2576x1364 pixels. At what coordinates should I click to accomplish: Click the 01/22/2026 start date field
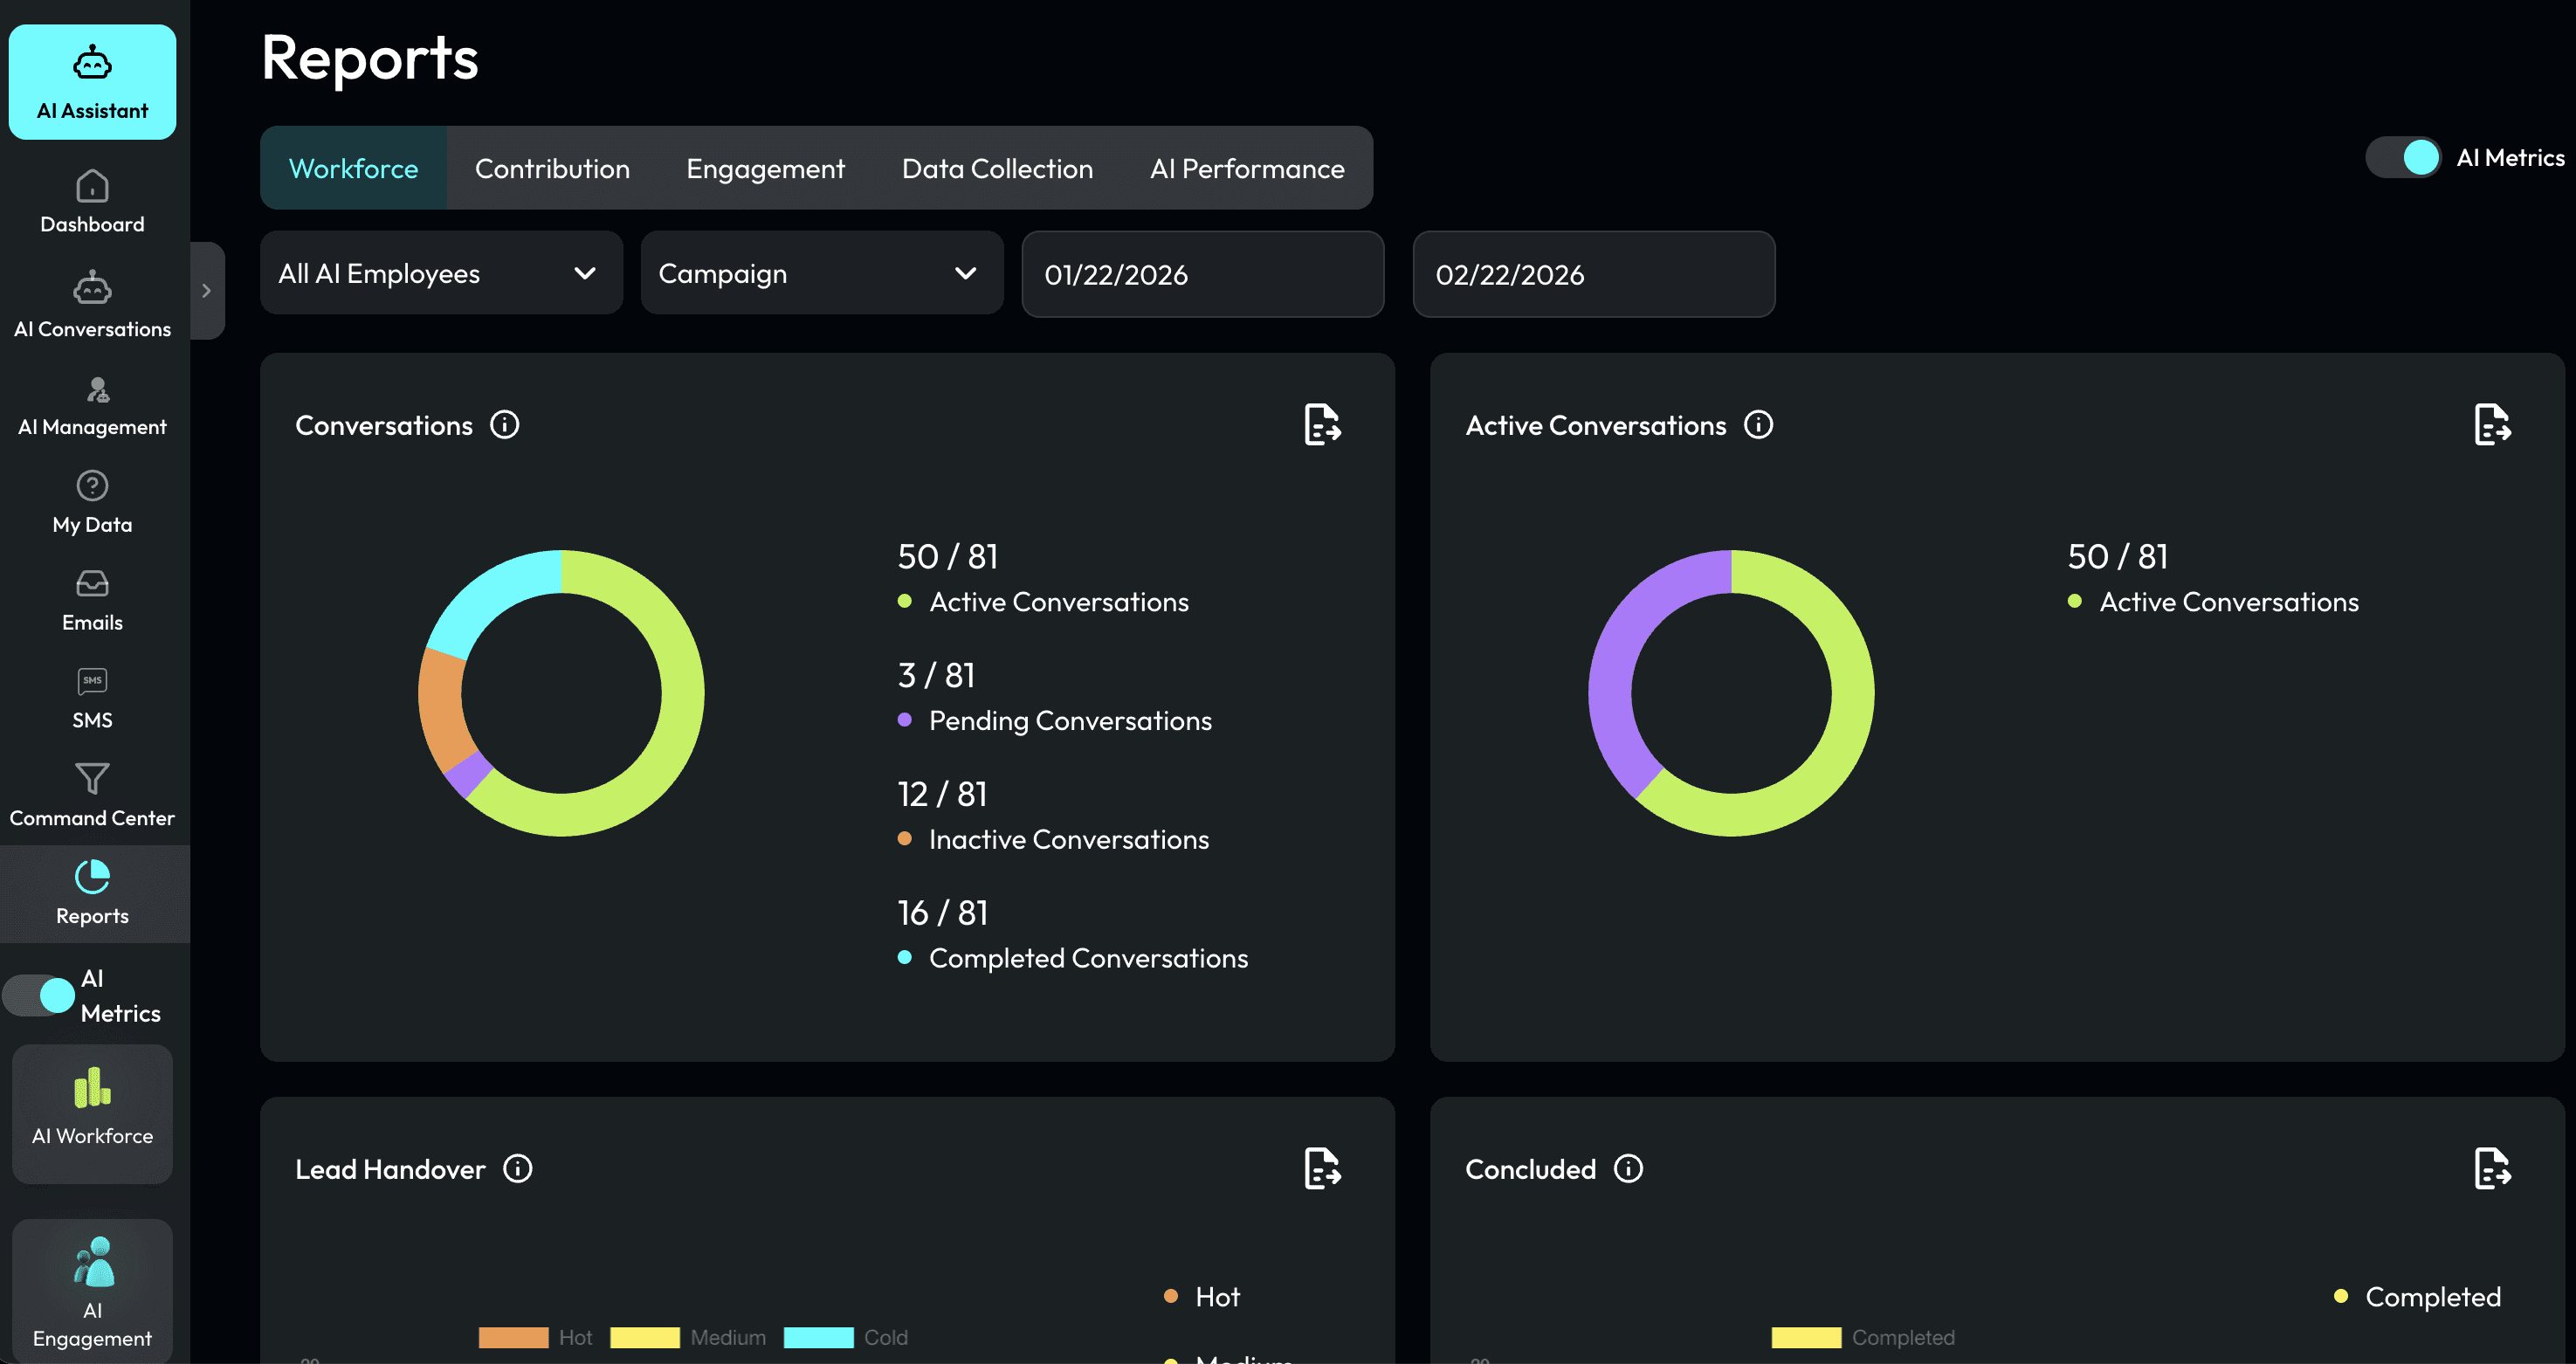click(x=1202, y=274)
